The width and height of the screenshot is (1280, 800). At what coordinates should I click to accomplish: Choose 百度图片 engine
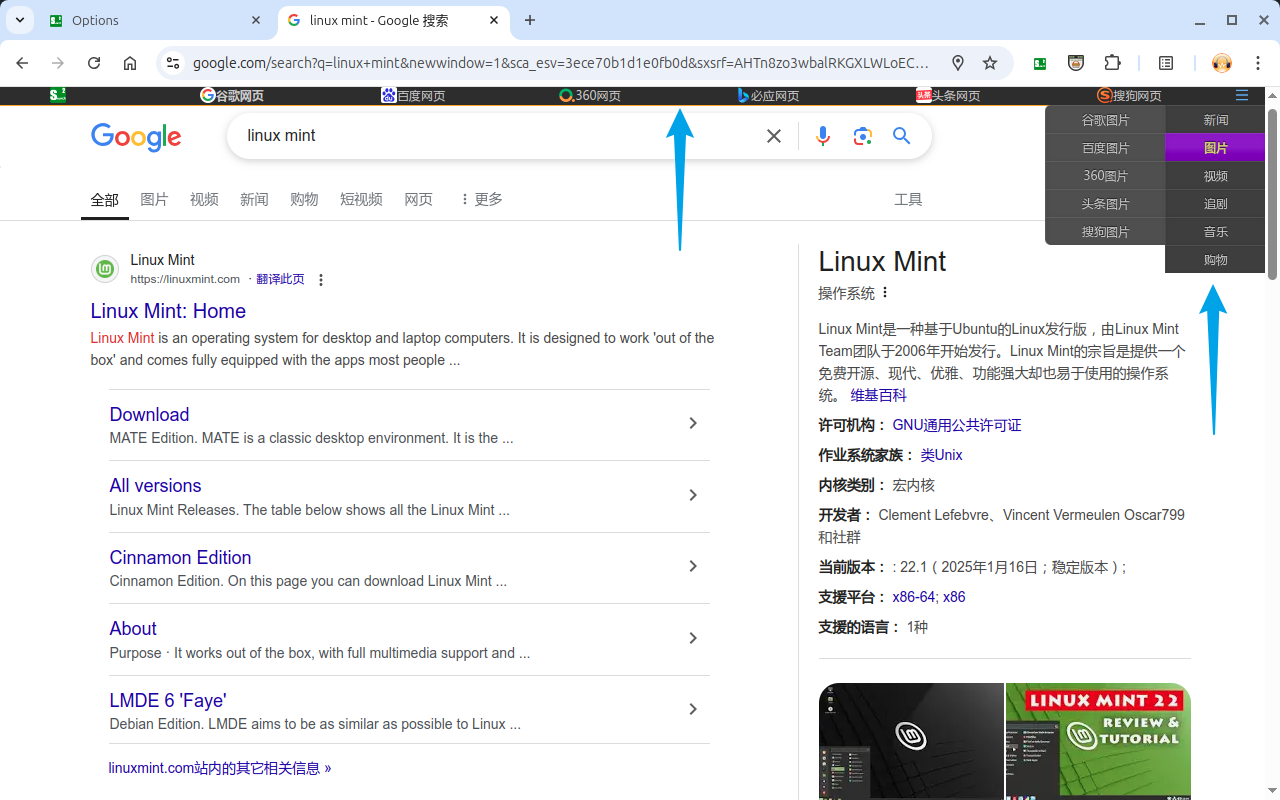click(1105, 148)
